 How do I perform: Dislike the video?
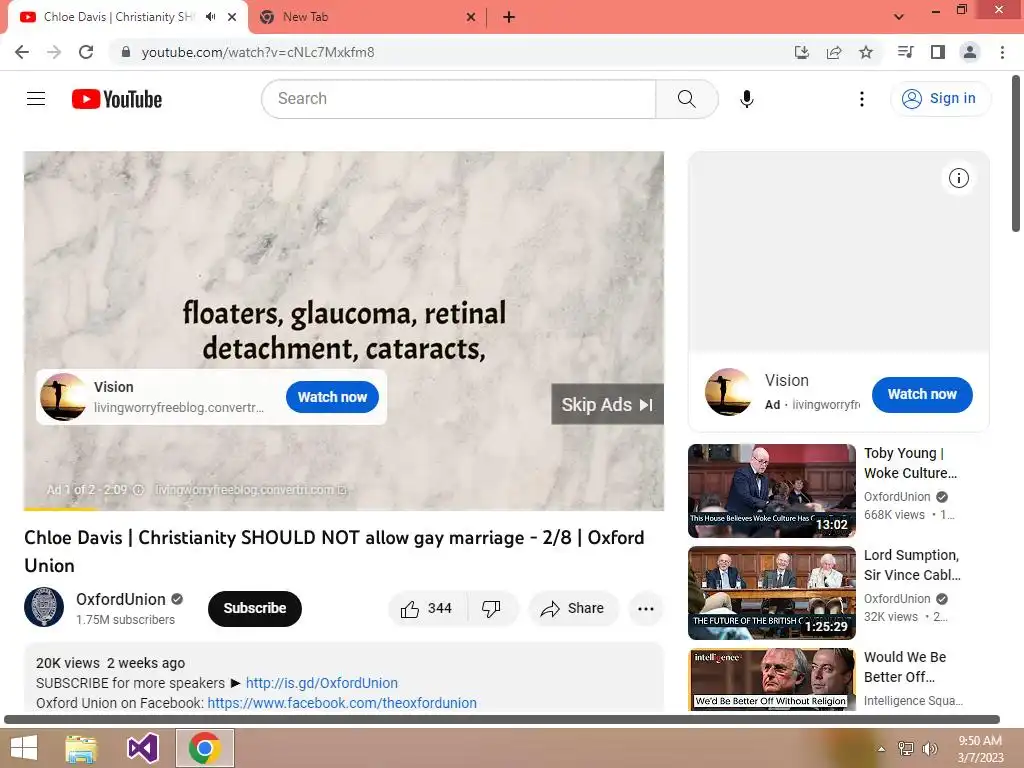click(492, 609)
